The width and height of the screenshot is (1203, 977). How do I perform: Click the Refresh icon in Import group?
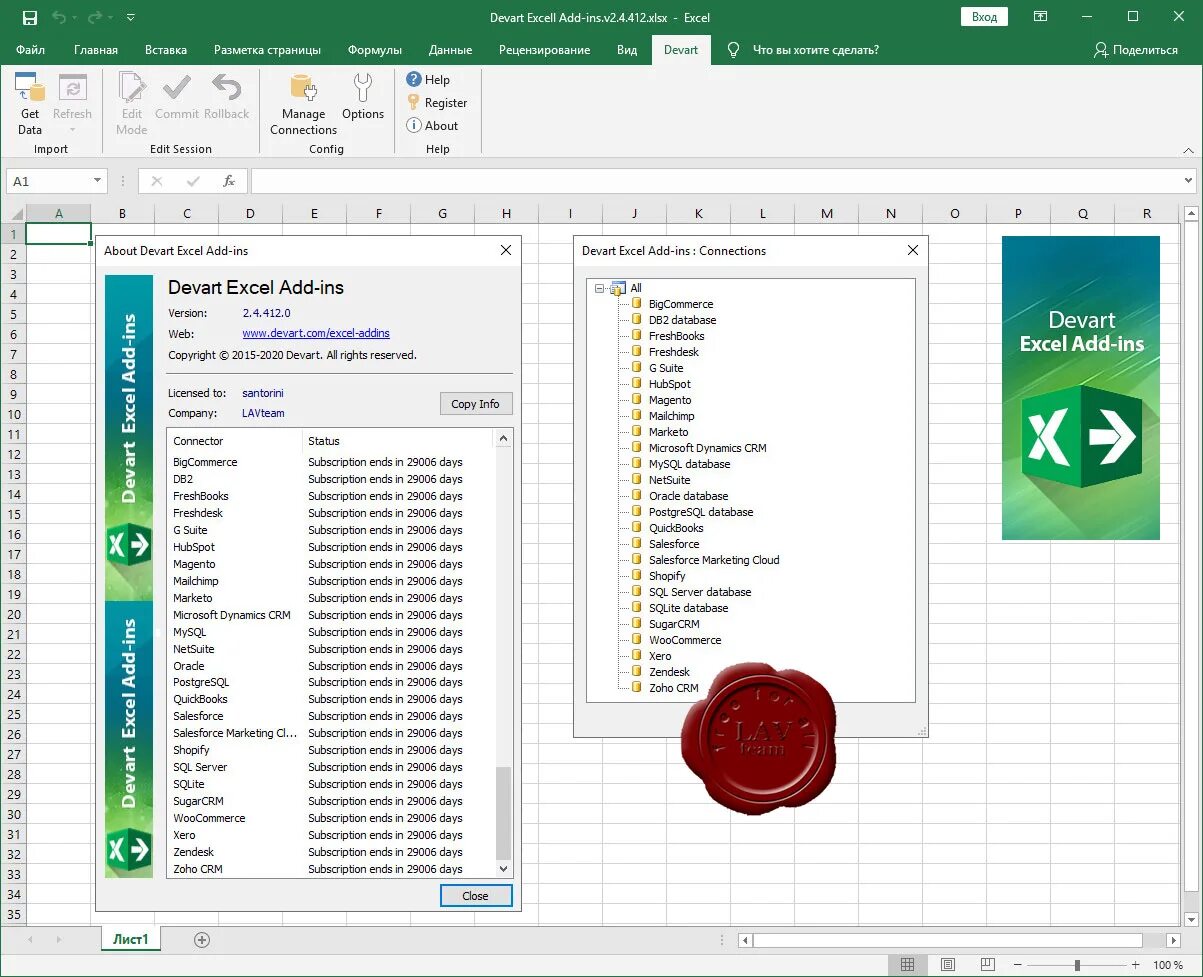[x=72, y=89]
